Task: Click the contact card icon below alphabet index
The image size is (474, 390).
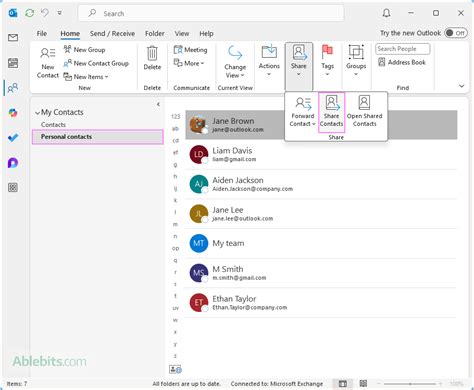Action: 175,369
